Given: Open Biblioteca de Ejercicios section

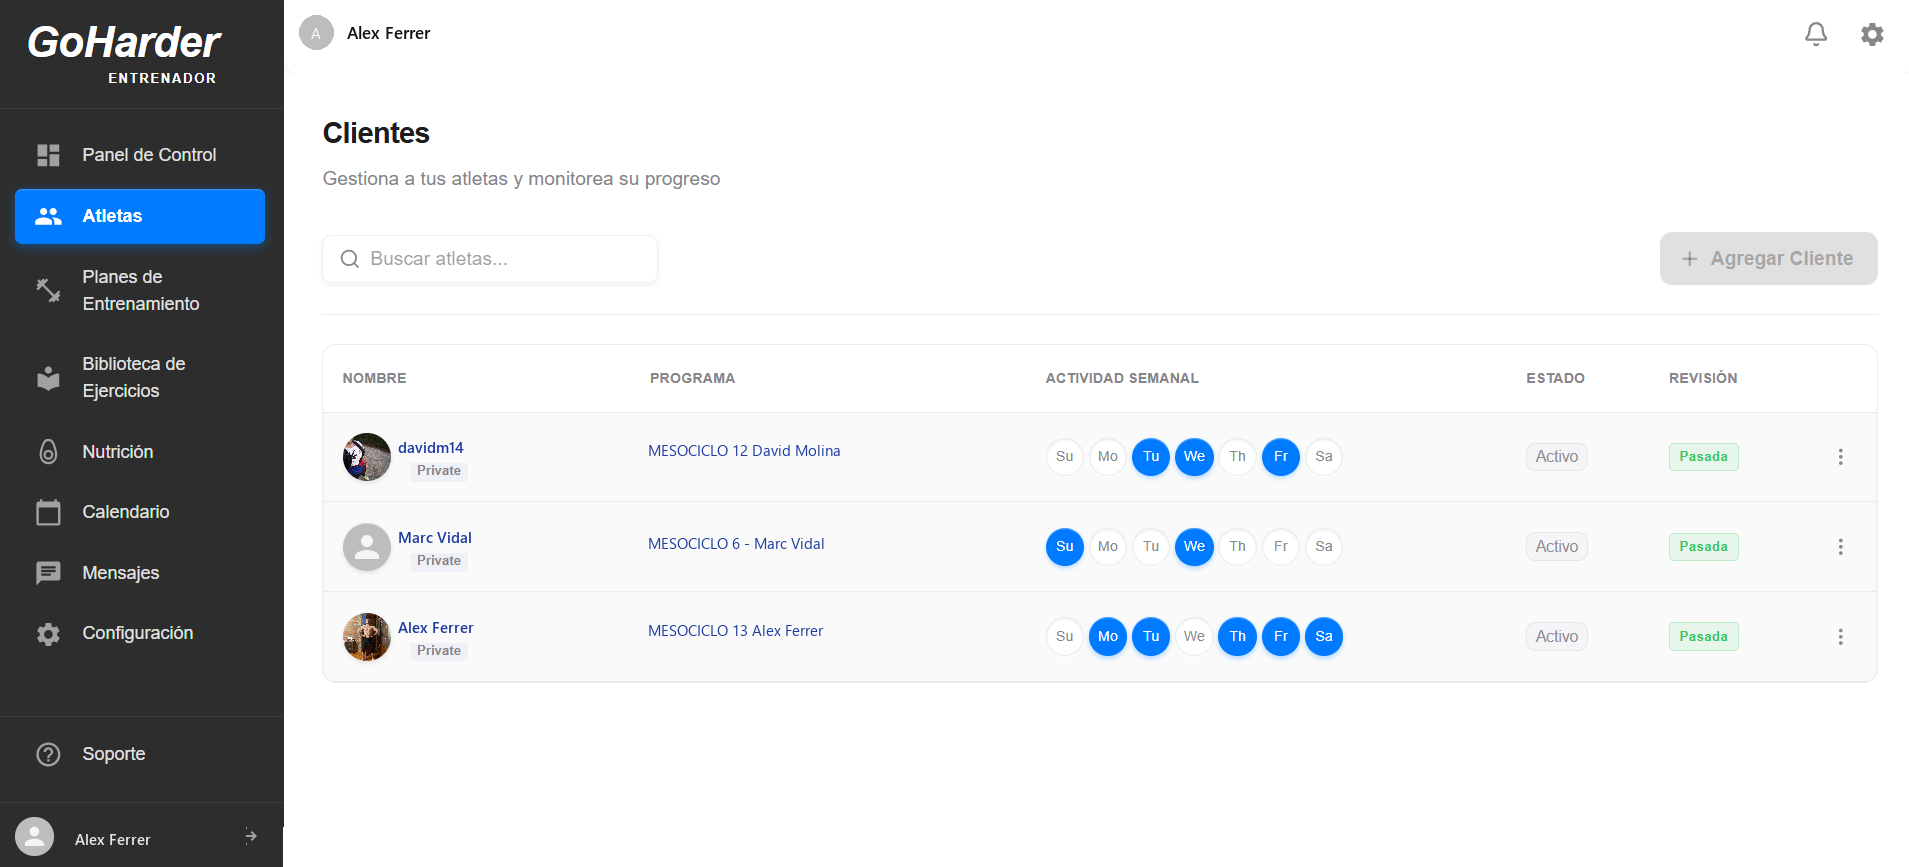Looking at the screenshot, I should 140,377.
